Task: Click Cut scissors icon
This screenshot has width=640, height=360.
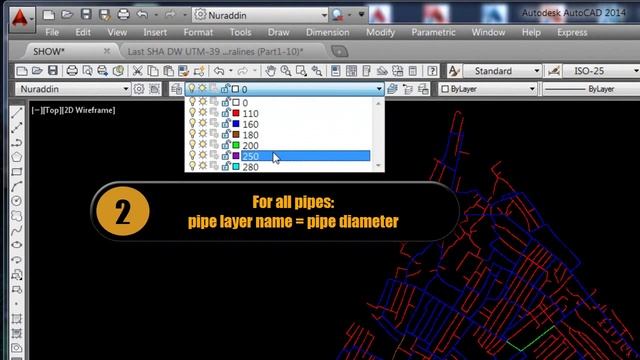Action: (x=138, y=71)
